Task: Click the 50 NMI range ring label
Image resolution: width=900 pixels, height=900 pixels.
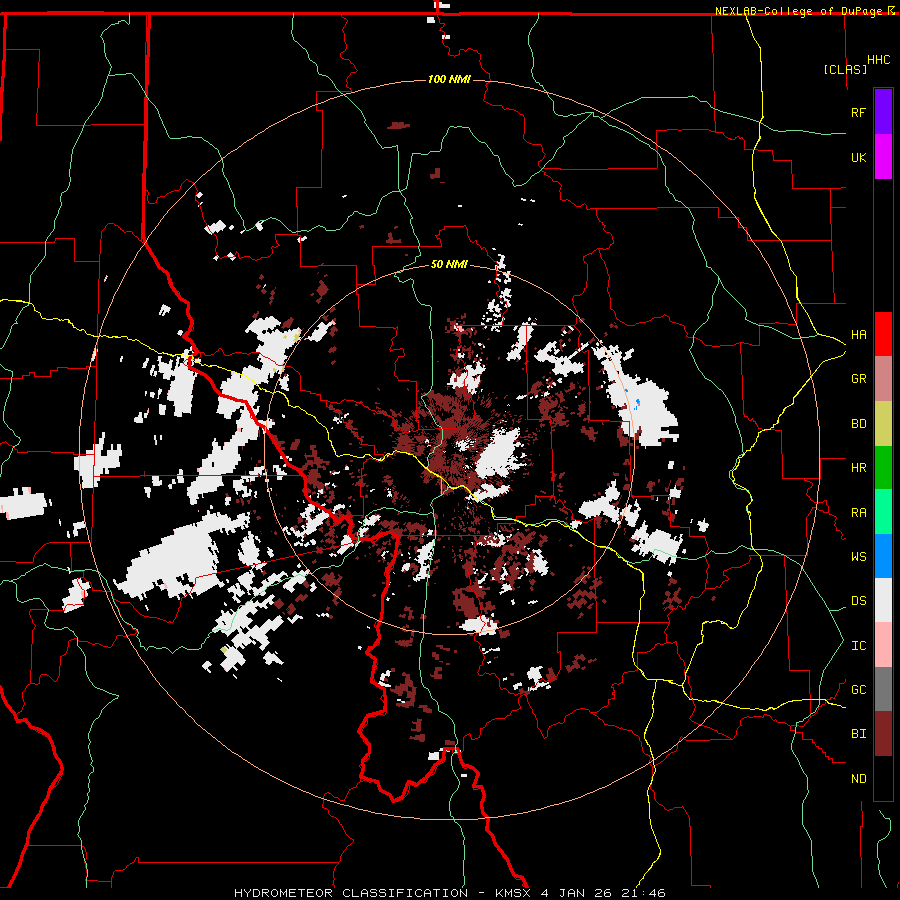Action: pos(449,264)
